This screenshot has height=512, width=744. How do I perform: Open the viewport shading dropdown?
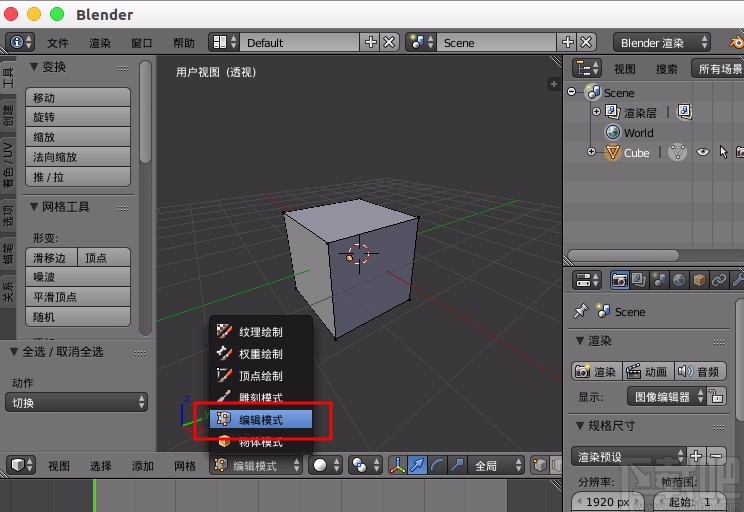coord(326,465)
